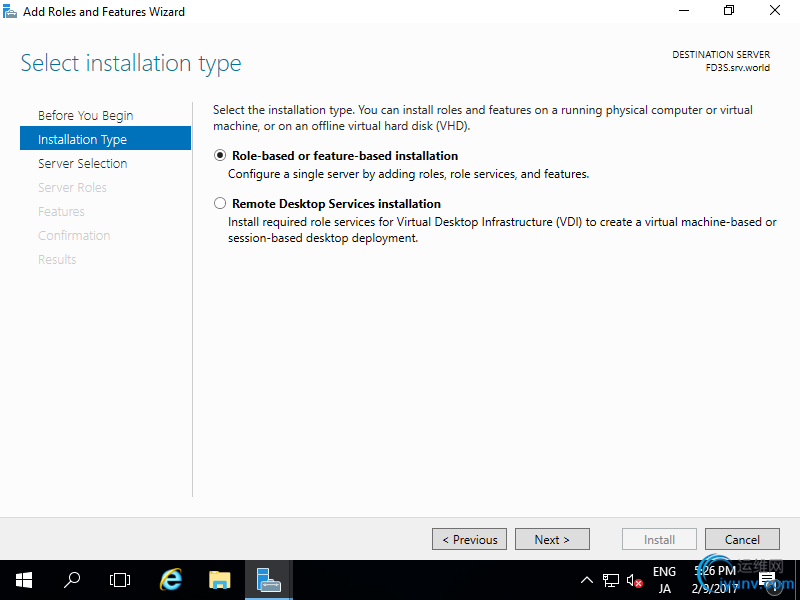The image size is (800, 600).
Task: Open the ENG JA language selector
Action: coord(664,580)
